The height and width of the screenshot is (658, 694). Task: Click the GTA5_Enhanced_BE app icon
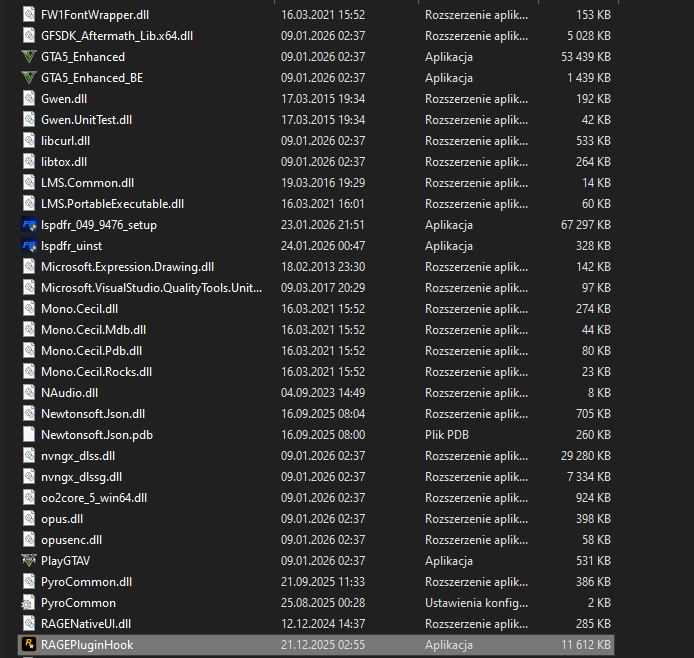(x=29, y=78)
